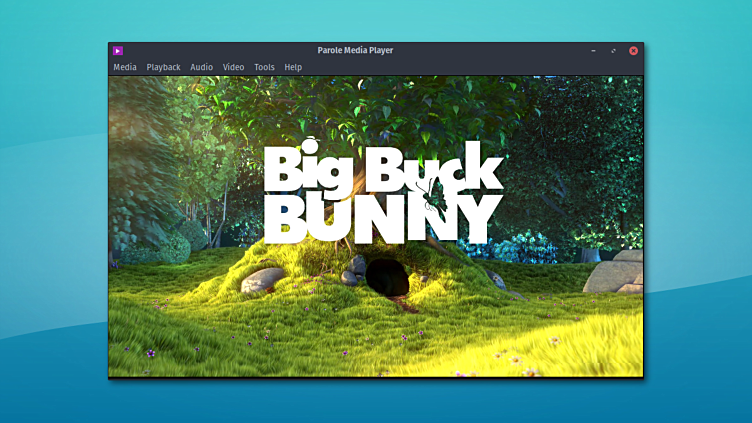Click the desktop wallpaper below the player window
This screenshot has width=752, height=423.
[x=375, y=402]
